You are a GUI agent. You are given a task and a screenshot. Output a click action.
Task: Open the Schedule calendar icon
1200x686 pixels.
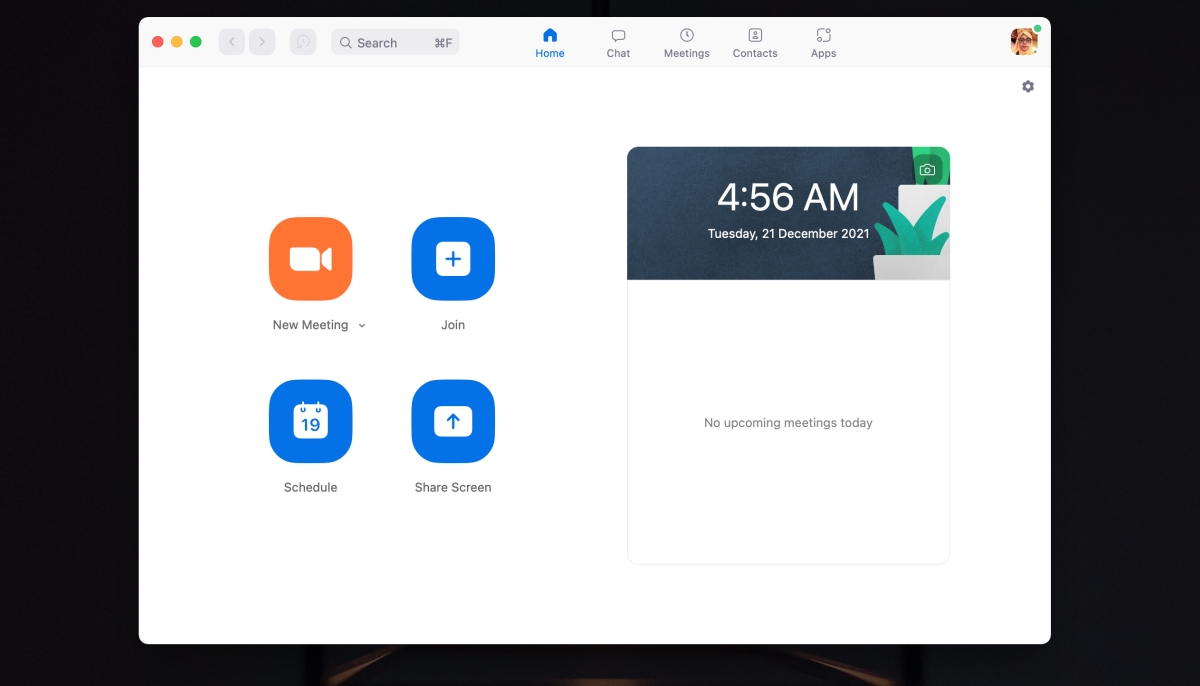pos(310,421)
